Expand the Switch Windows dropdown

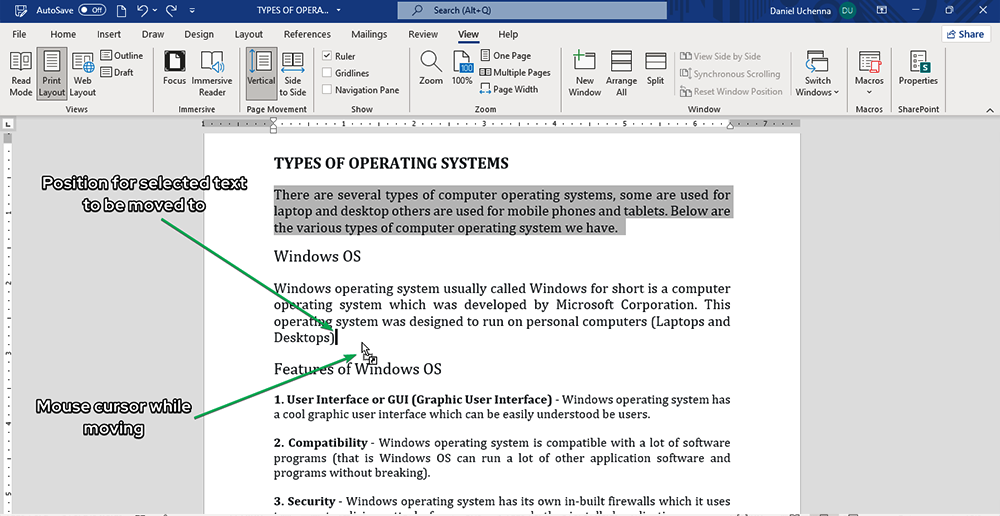818,73
